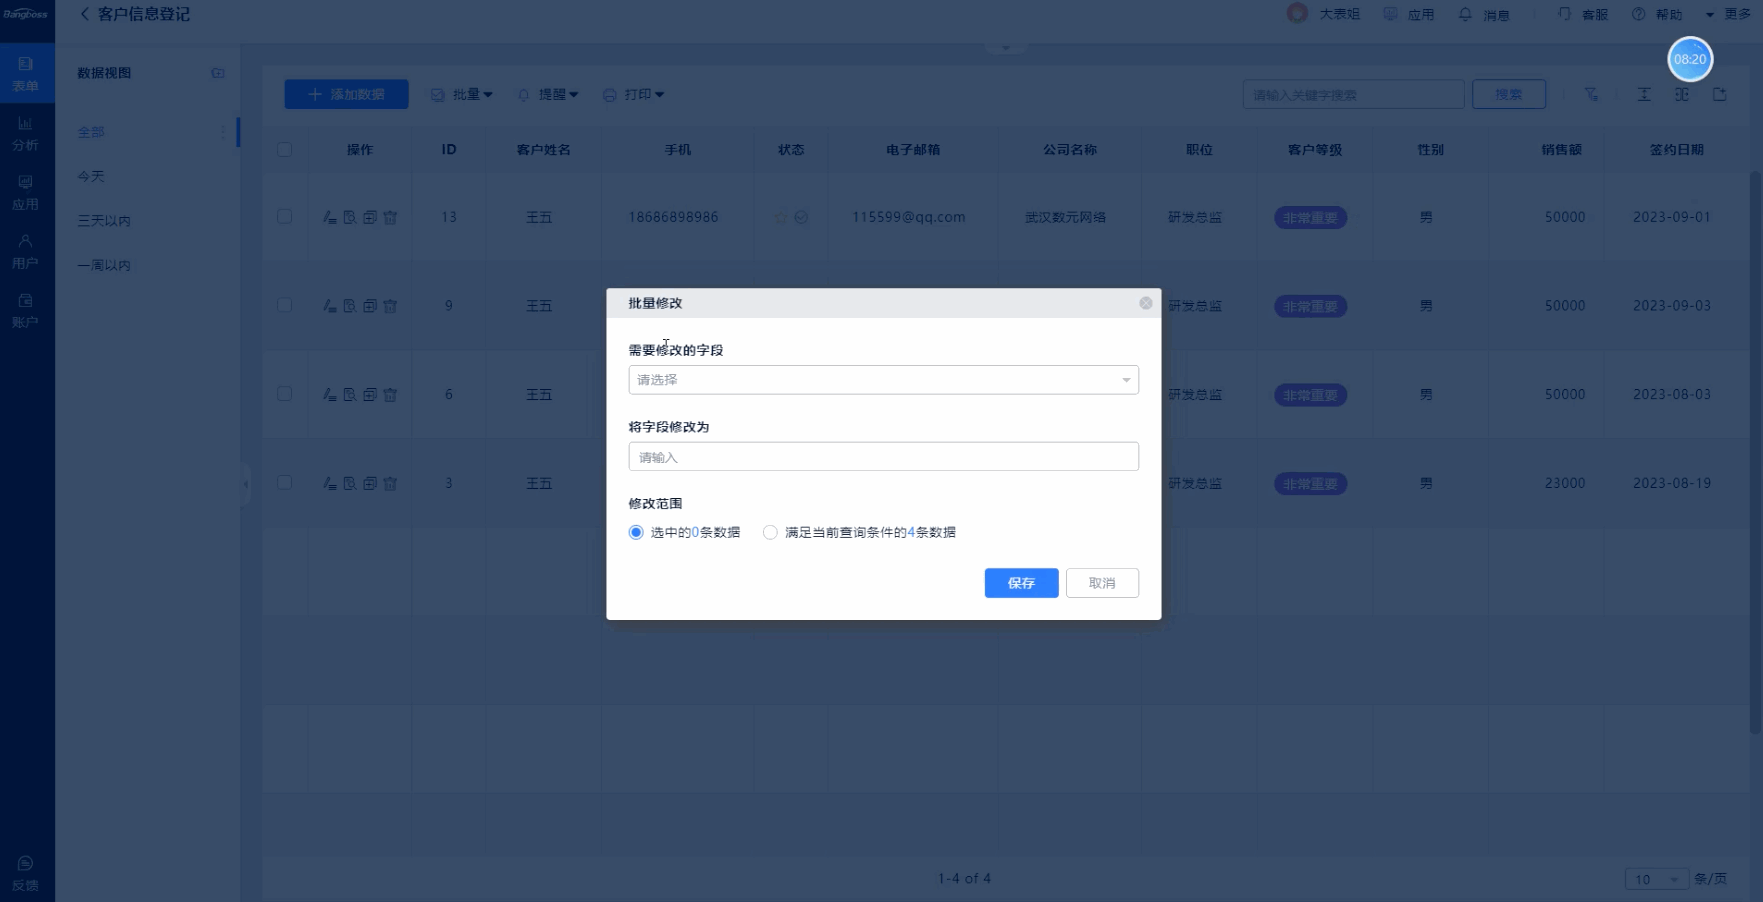Switch to the 今天 data view
1763x902 pixels.
coord(91,176)
